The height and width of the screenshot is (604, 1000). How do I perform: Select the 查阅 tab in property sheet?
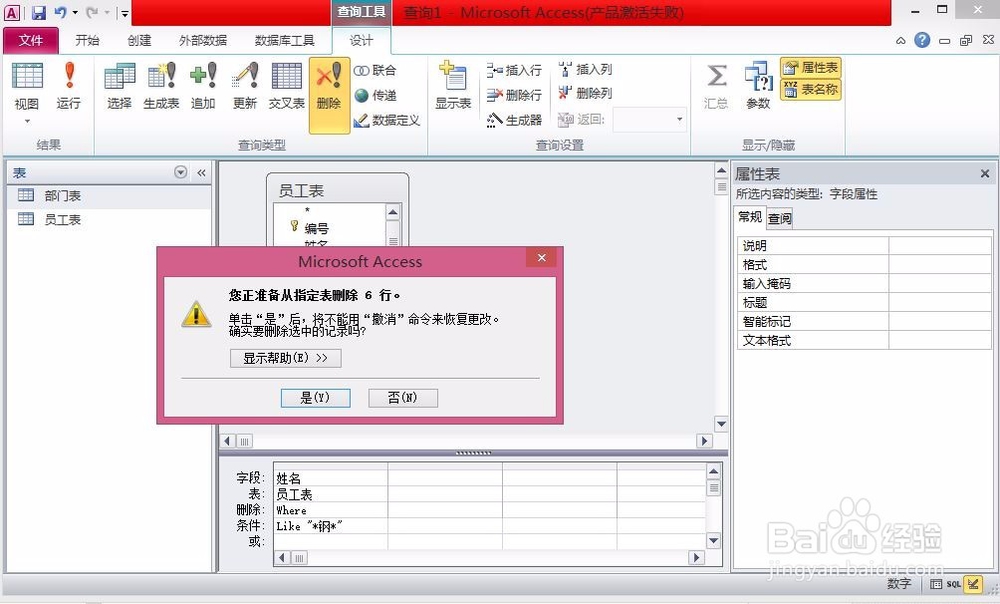click(779, 219)
